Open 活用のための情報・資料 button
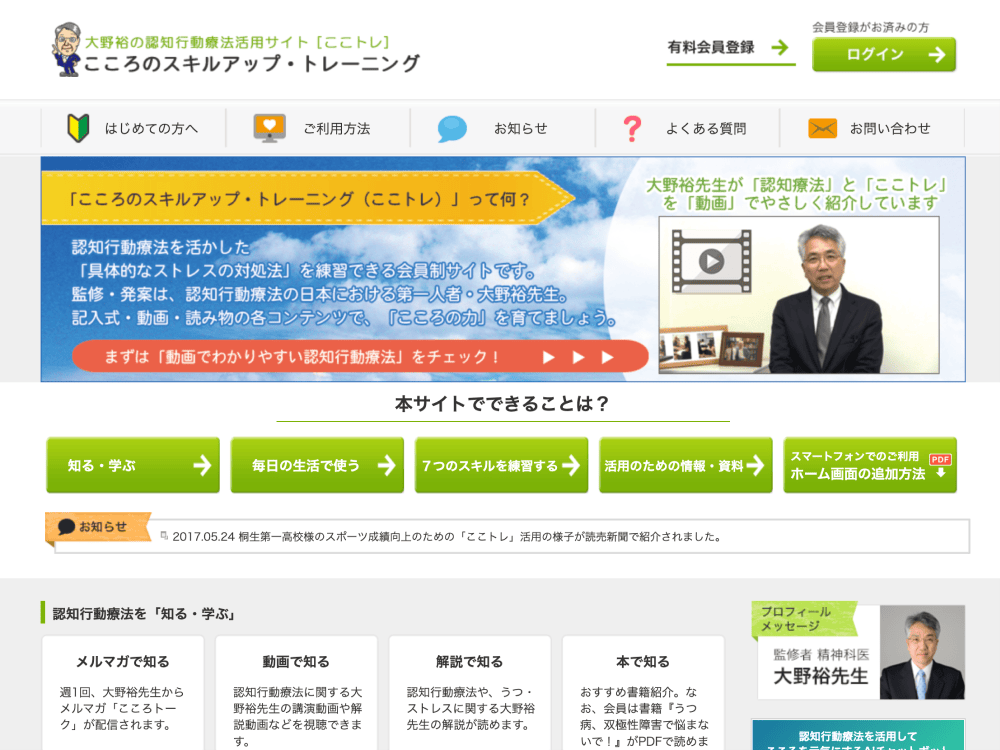The height and width of the screenshot is (750, 1000). (x=685, y=465)
